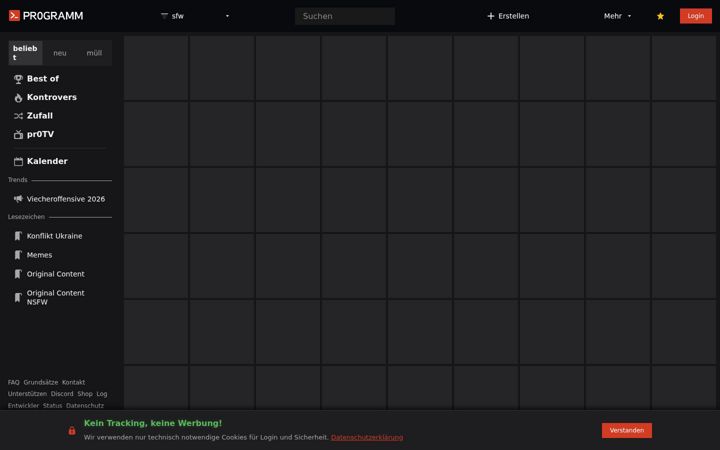
Task: Click the bookmark icon for Original Content
Action: click(18, 274)
